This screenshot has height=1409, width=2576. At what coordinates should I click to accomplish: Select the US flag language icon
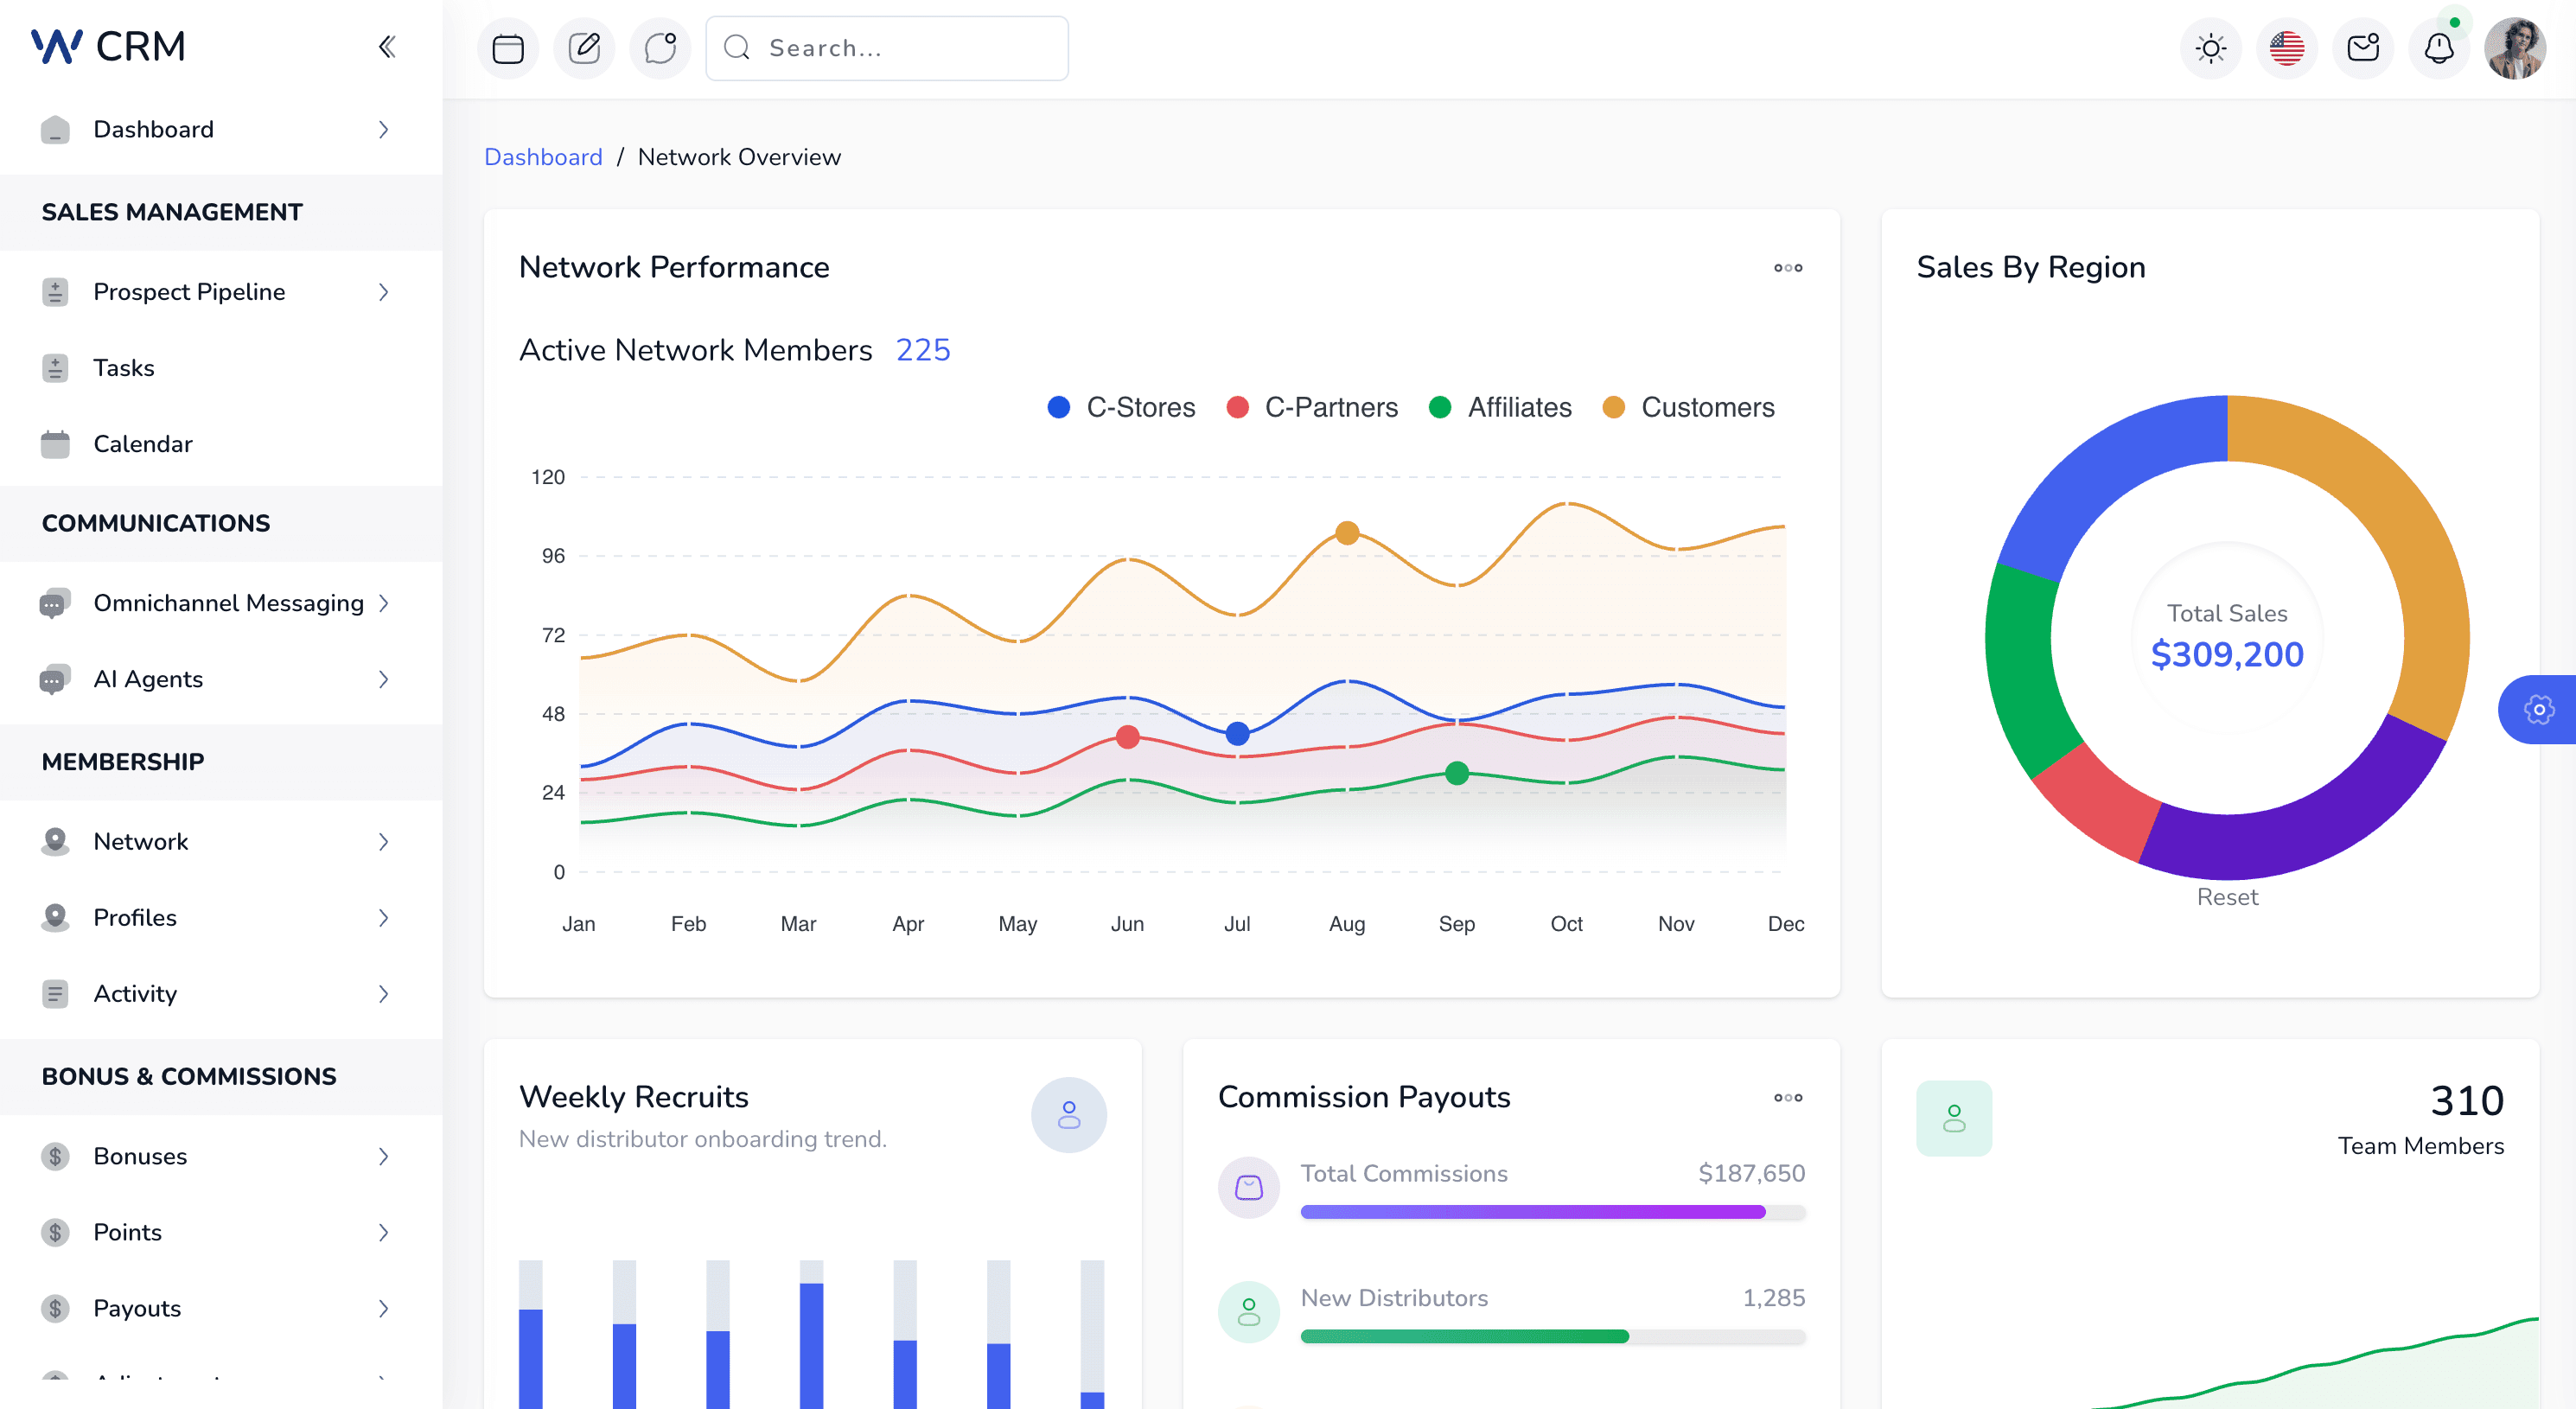[x=2287, y=47]
